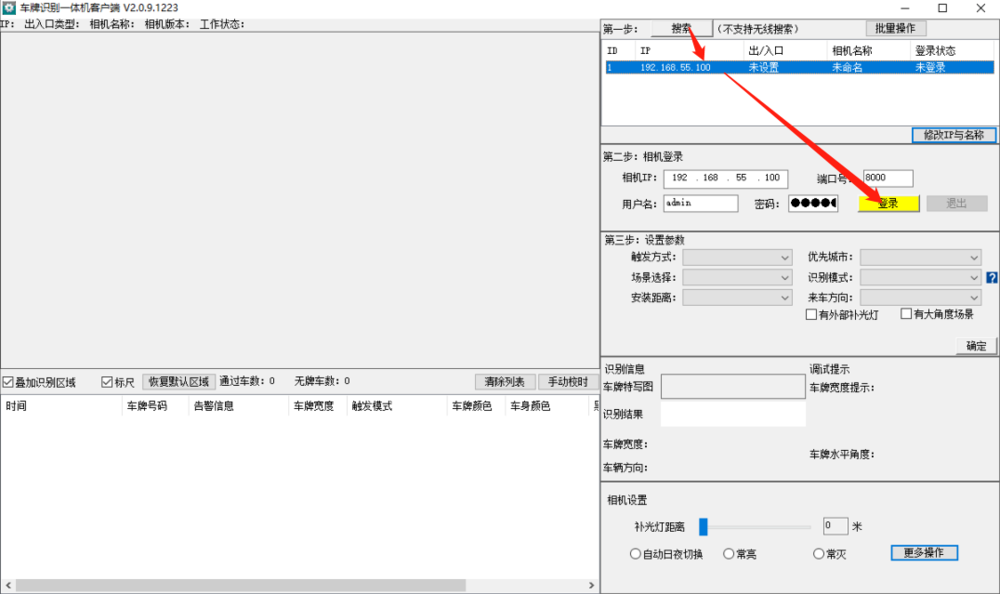Screen dimensions: 1000x594
Task: Click the 相机名称 column header in camera list
Action: click(x=869, y=50)
